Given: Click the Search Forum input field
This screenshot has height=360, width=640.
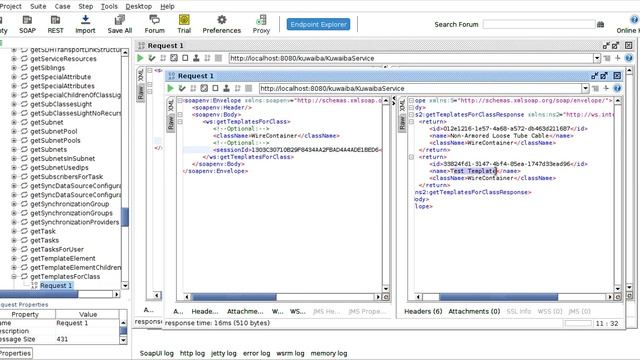Looking at the screenshot, I should (539, 24).
